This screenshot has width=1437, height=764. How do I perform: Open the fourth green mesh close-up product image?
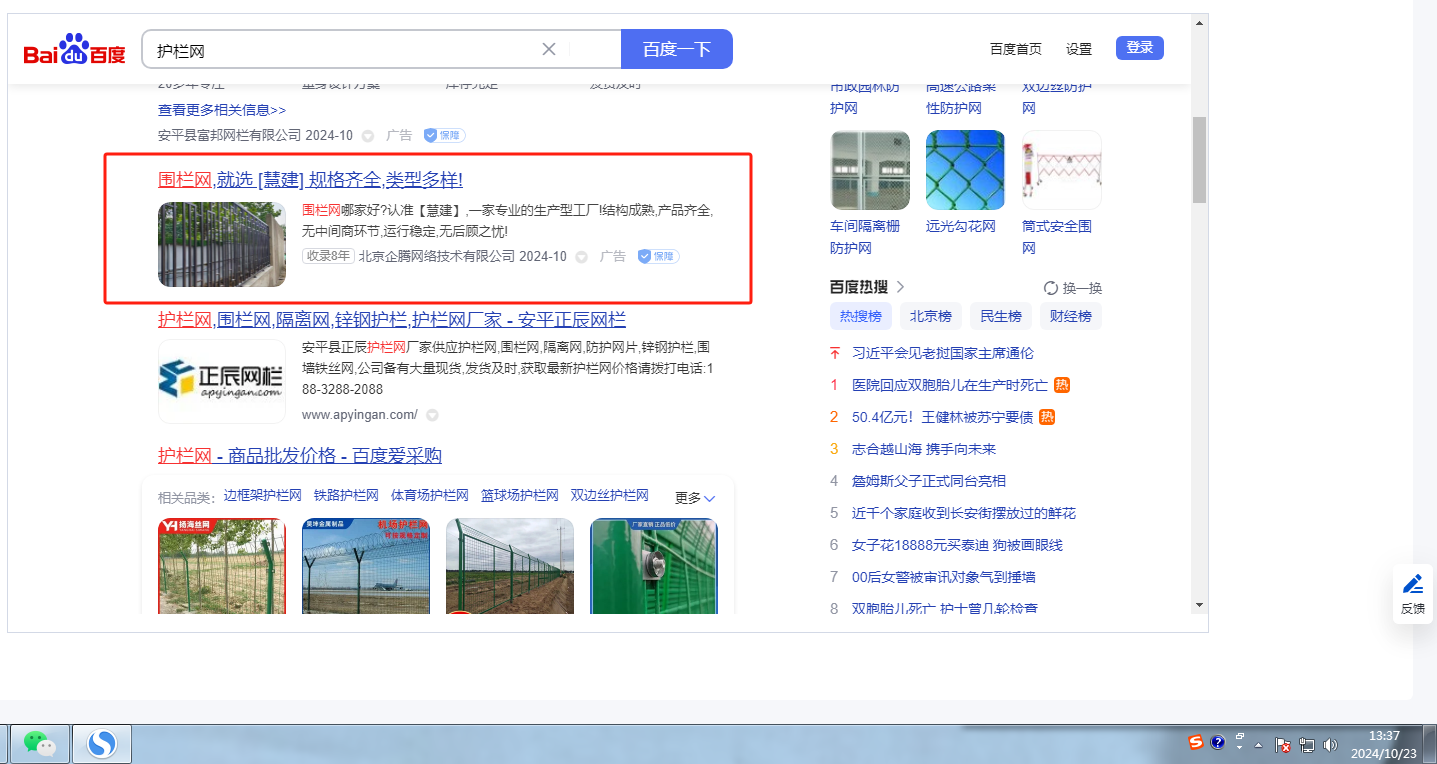point(654,566)
